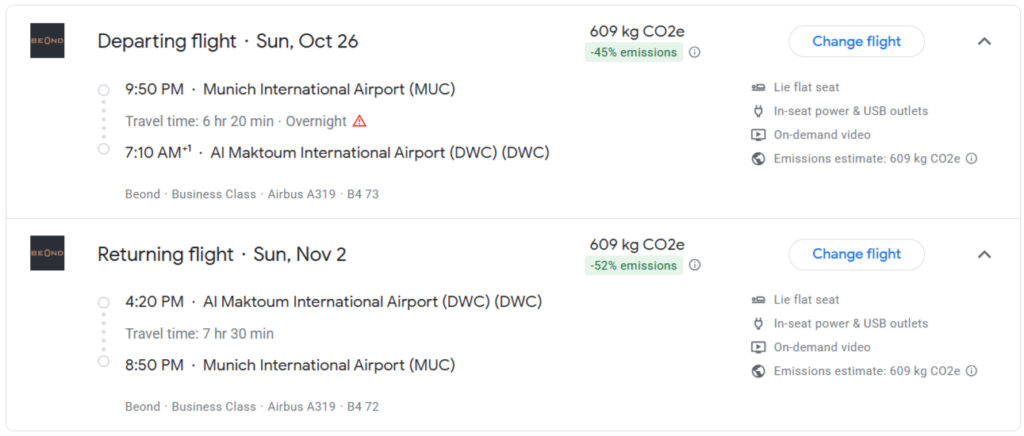Click info icon beside -52% emissions badge
The image size is (1024, 436).
695,266
